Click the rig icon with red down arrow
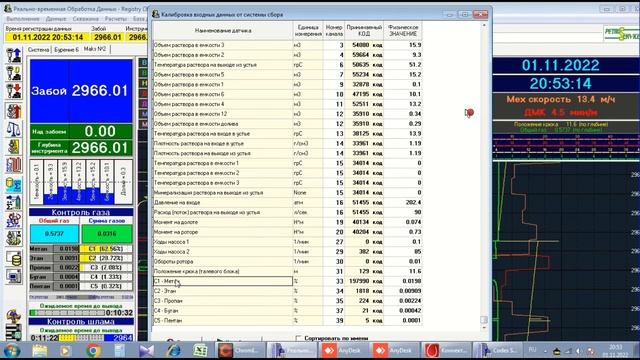 (x=13, y=91)
